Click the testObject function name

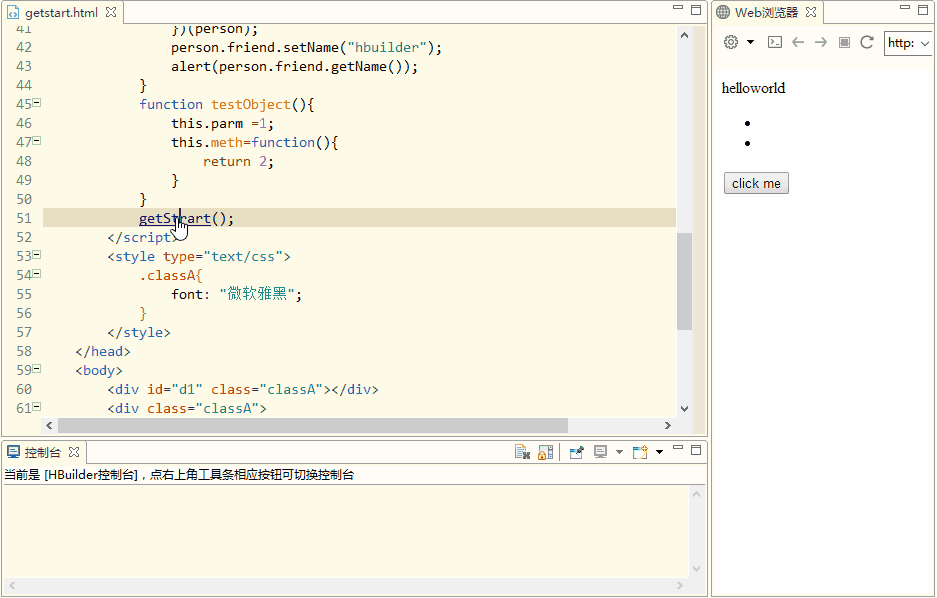250,105
